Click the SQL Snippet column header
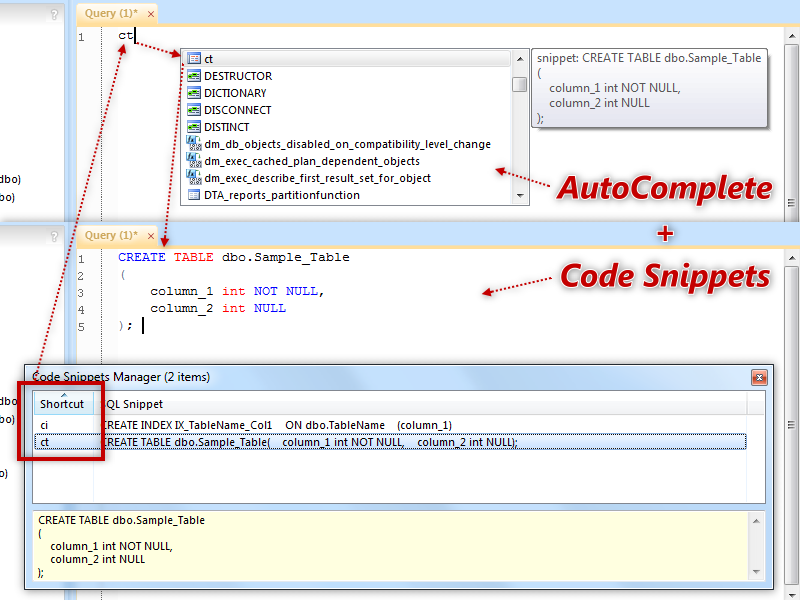The image size is (800, 600). (x=420, y=404)
